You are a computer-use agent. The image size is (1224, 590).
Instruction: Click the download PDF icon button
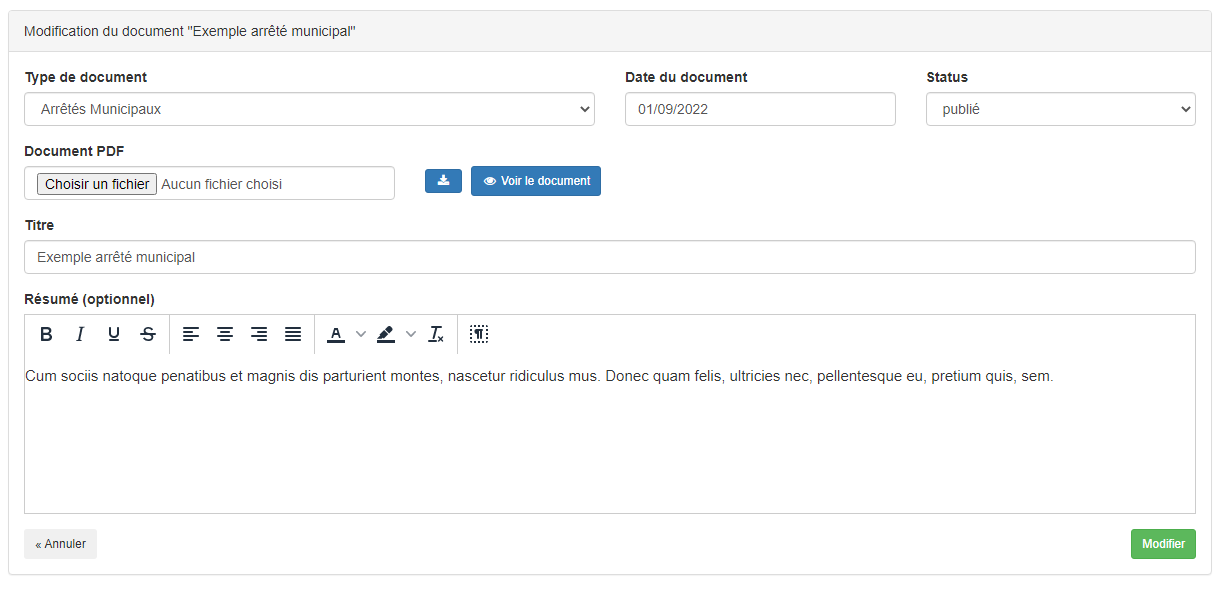pos(443,181)
